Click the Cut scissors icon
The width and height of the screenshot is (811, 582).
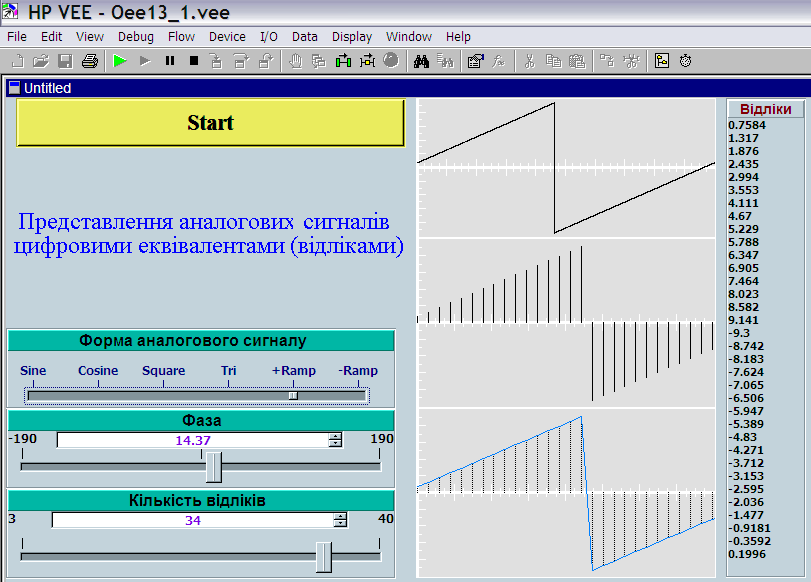pos(529,61)
